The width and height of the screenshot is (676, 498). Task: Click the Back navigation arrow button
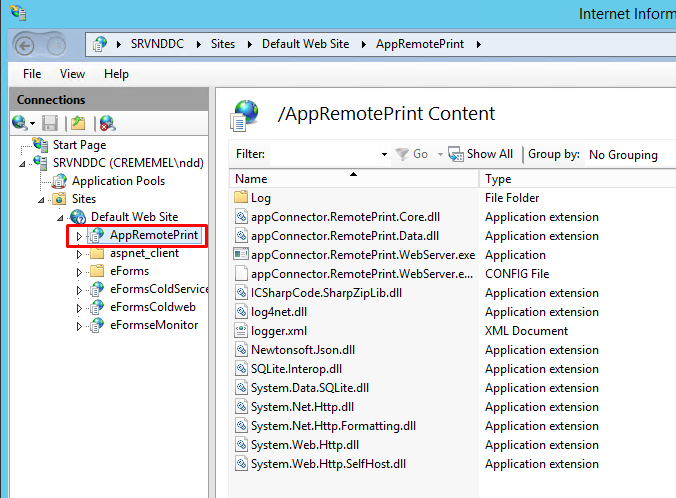(27, 44)
